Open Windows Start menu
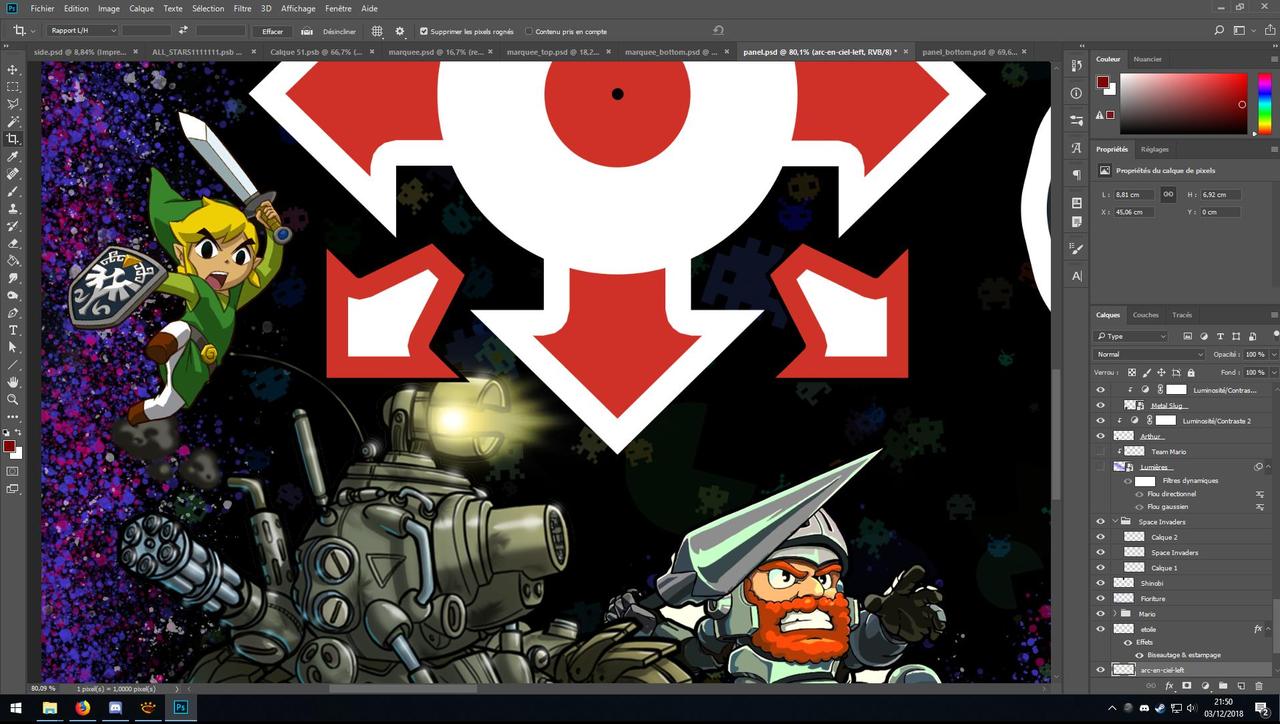1280x724 pixels. pyautogui.click(x=16, y=708)
